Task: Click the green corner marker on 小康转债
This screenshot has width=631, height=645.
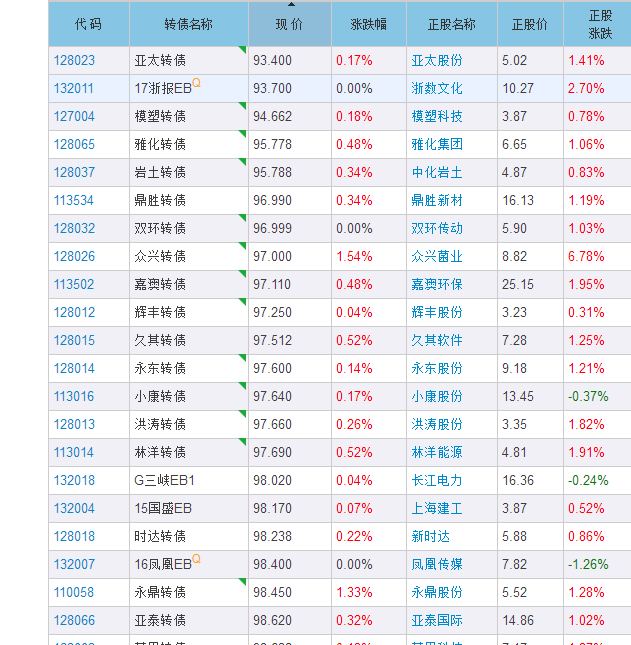Action: 243,385
